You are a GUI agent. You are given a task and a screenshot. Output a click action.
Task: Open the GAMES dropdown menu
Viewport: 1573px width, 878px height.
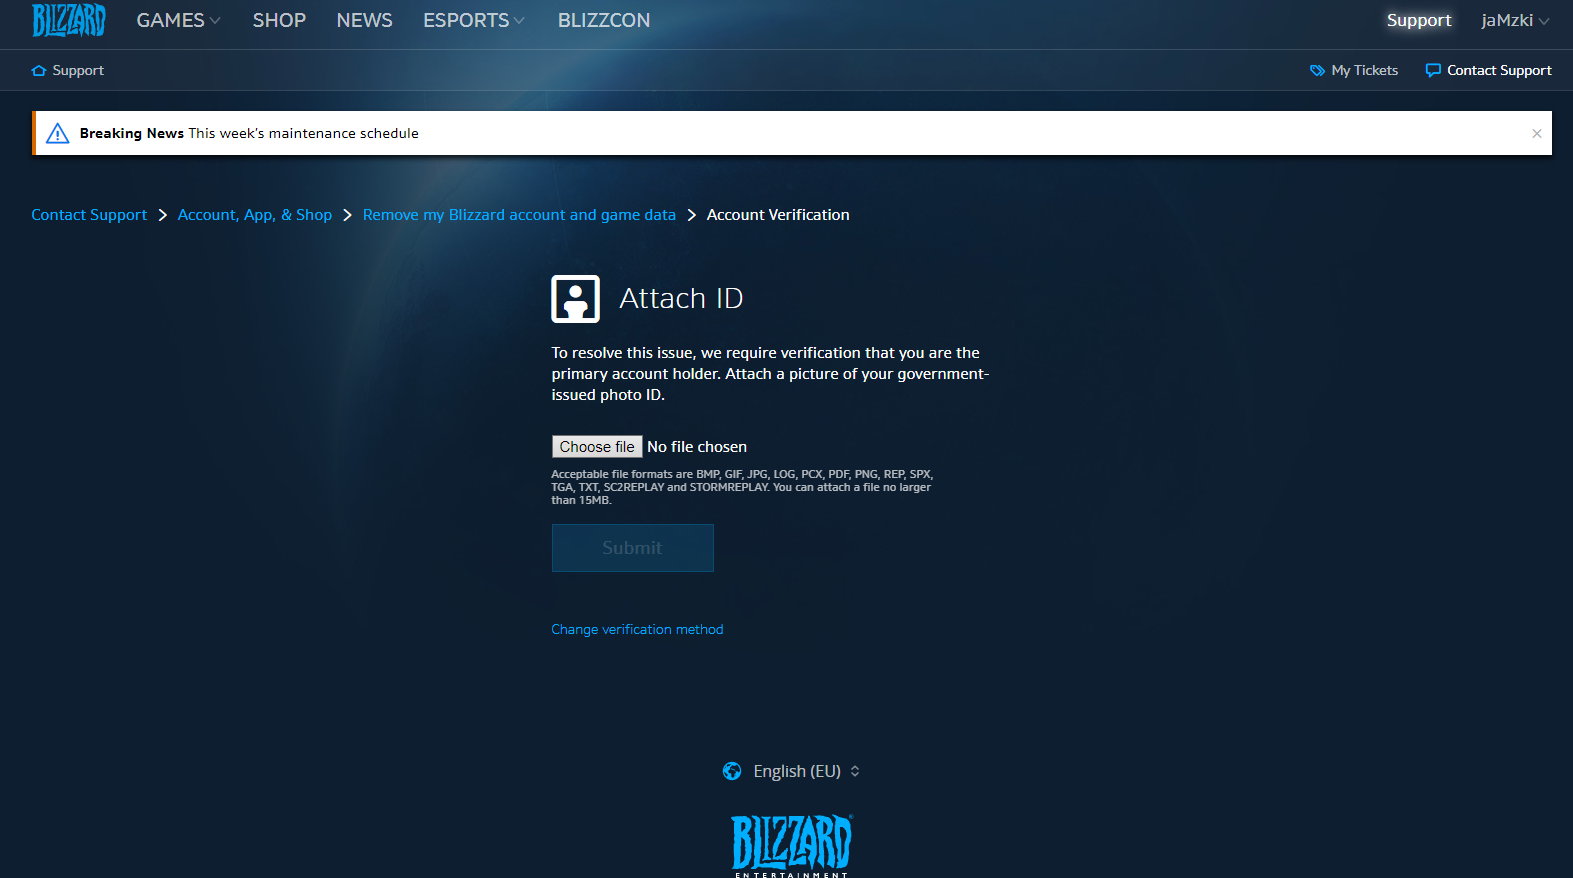click(x=178, y=20)
